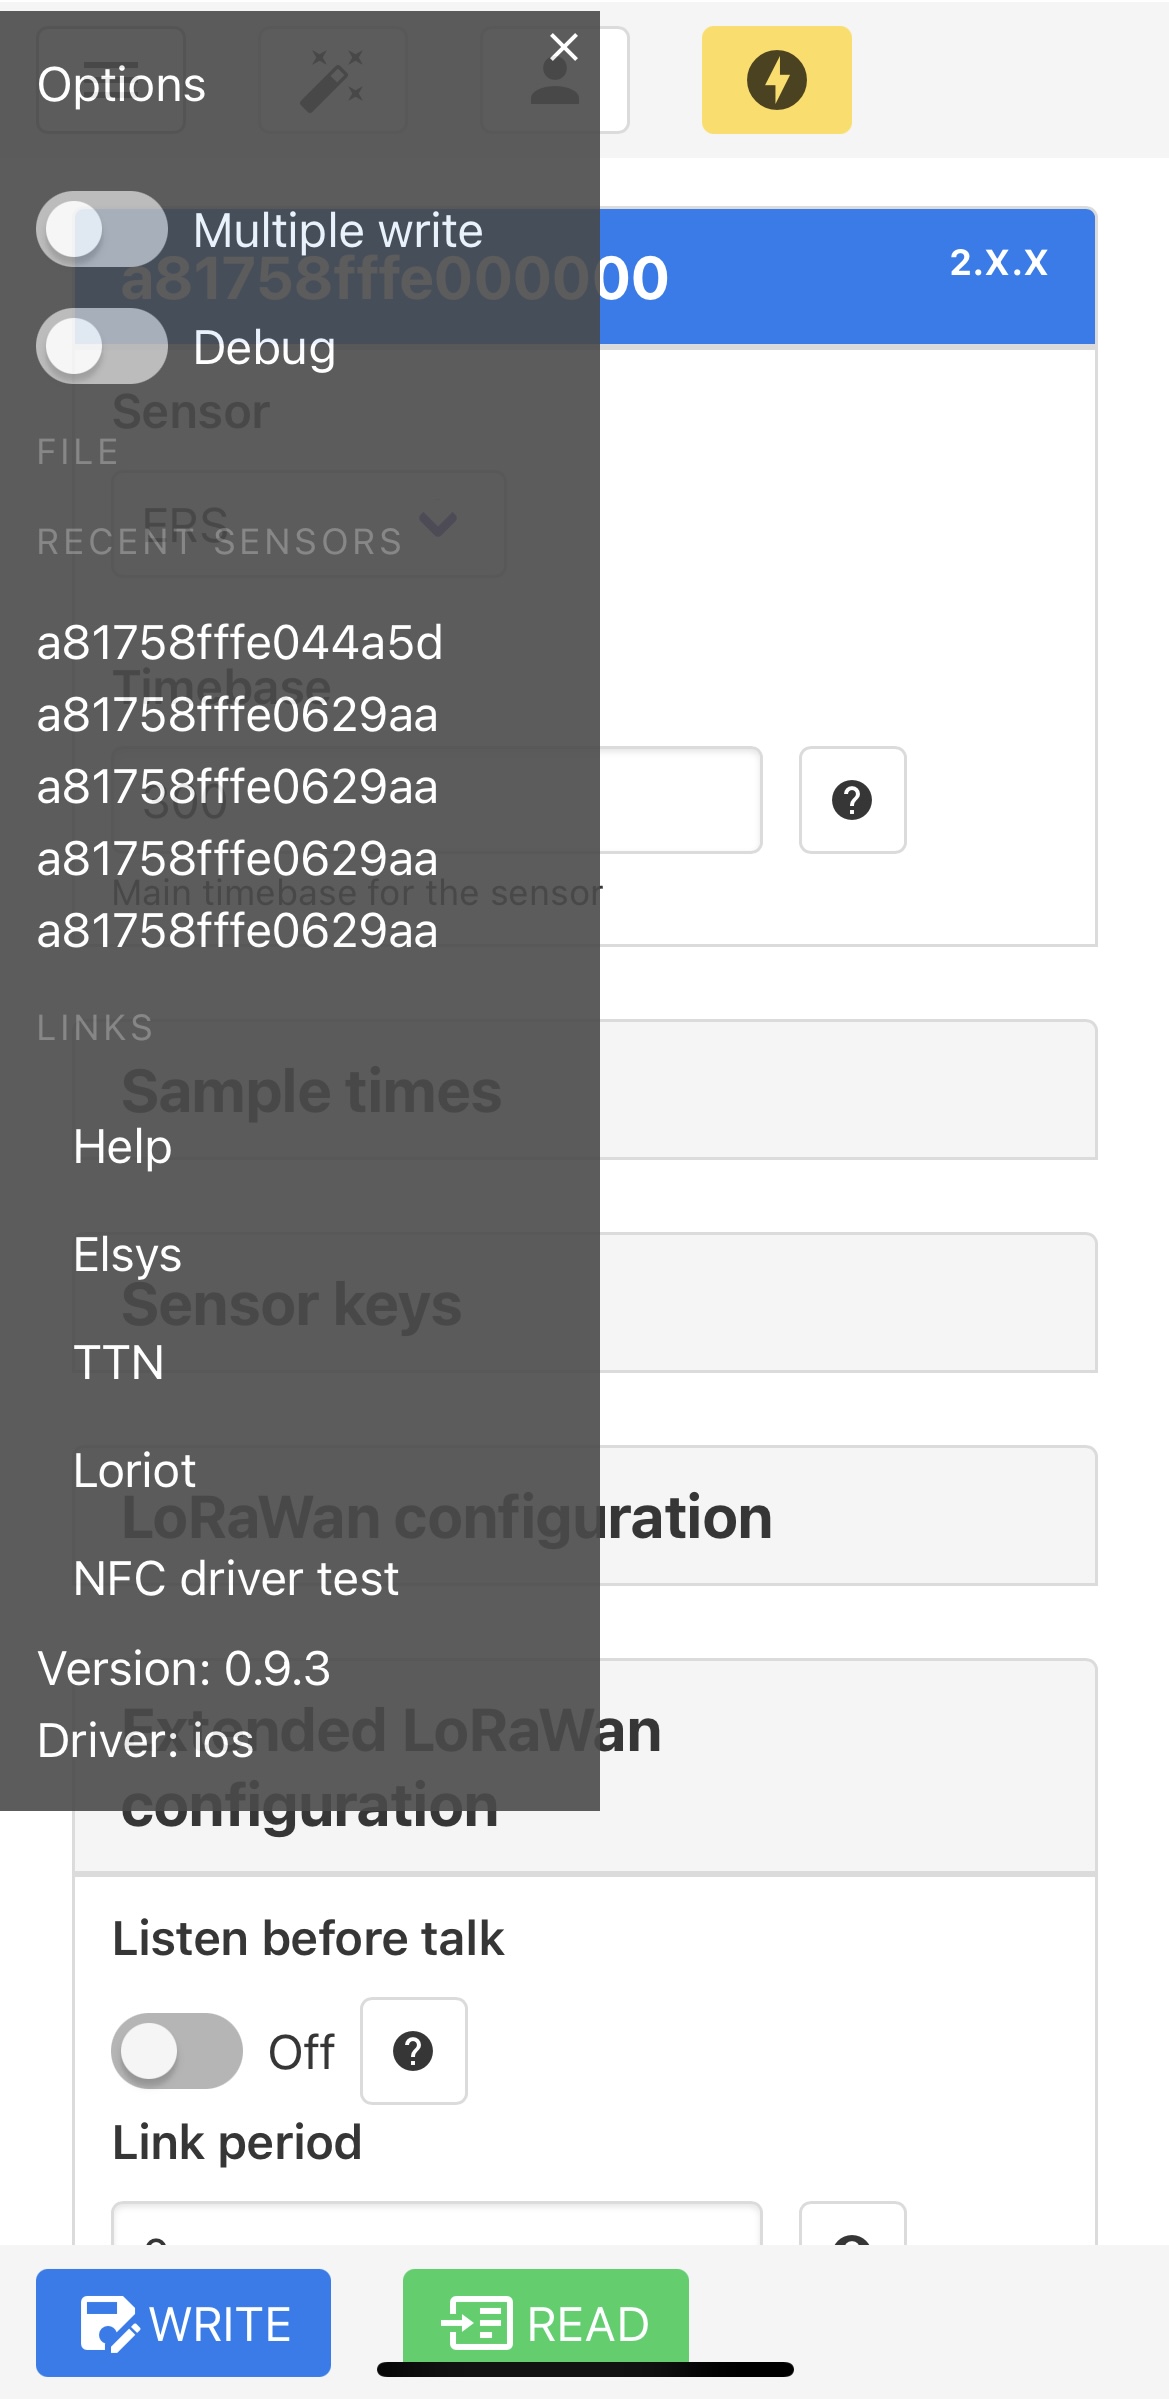Open the Help link

(x=122, y=1147)
